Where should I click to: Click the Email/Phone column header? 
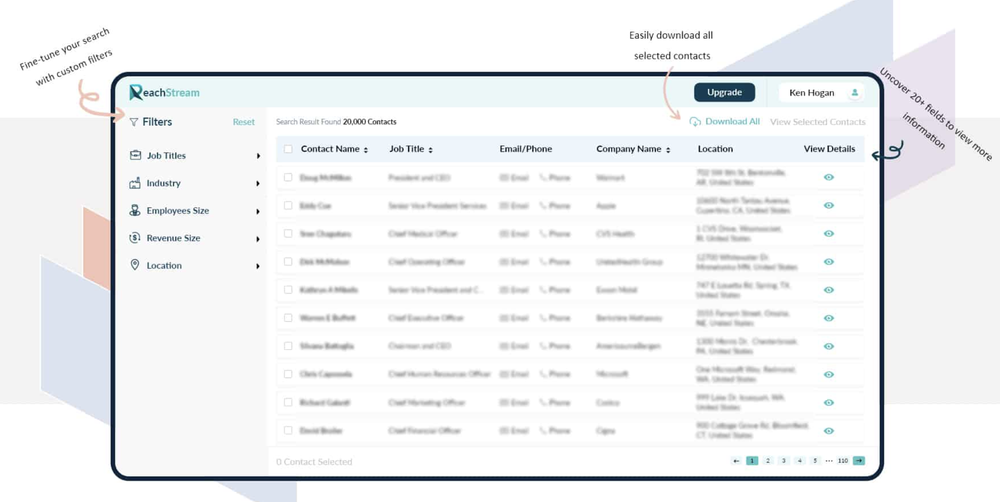click(526, 149)
